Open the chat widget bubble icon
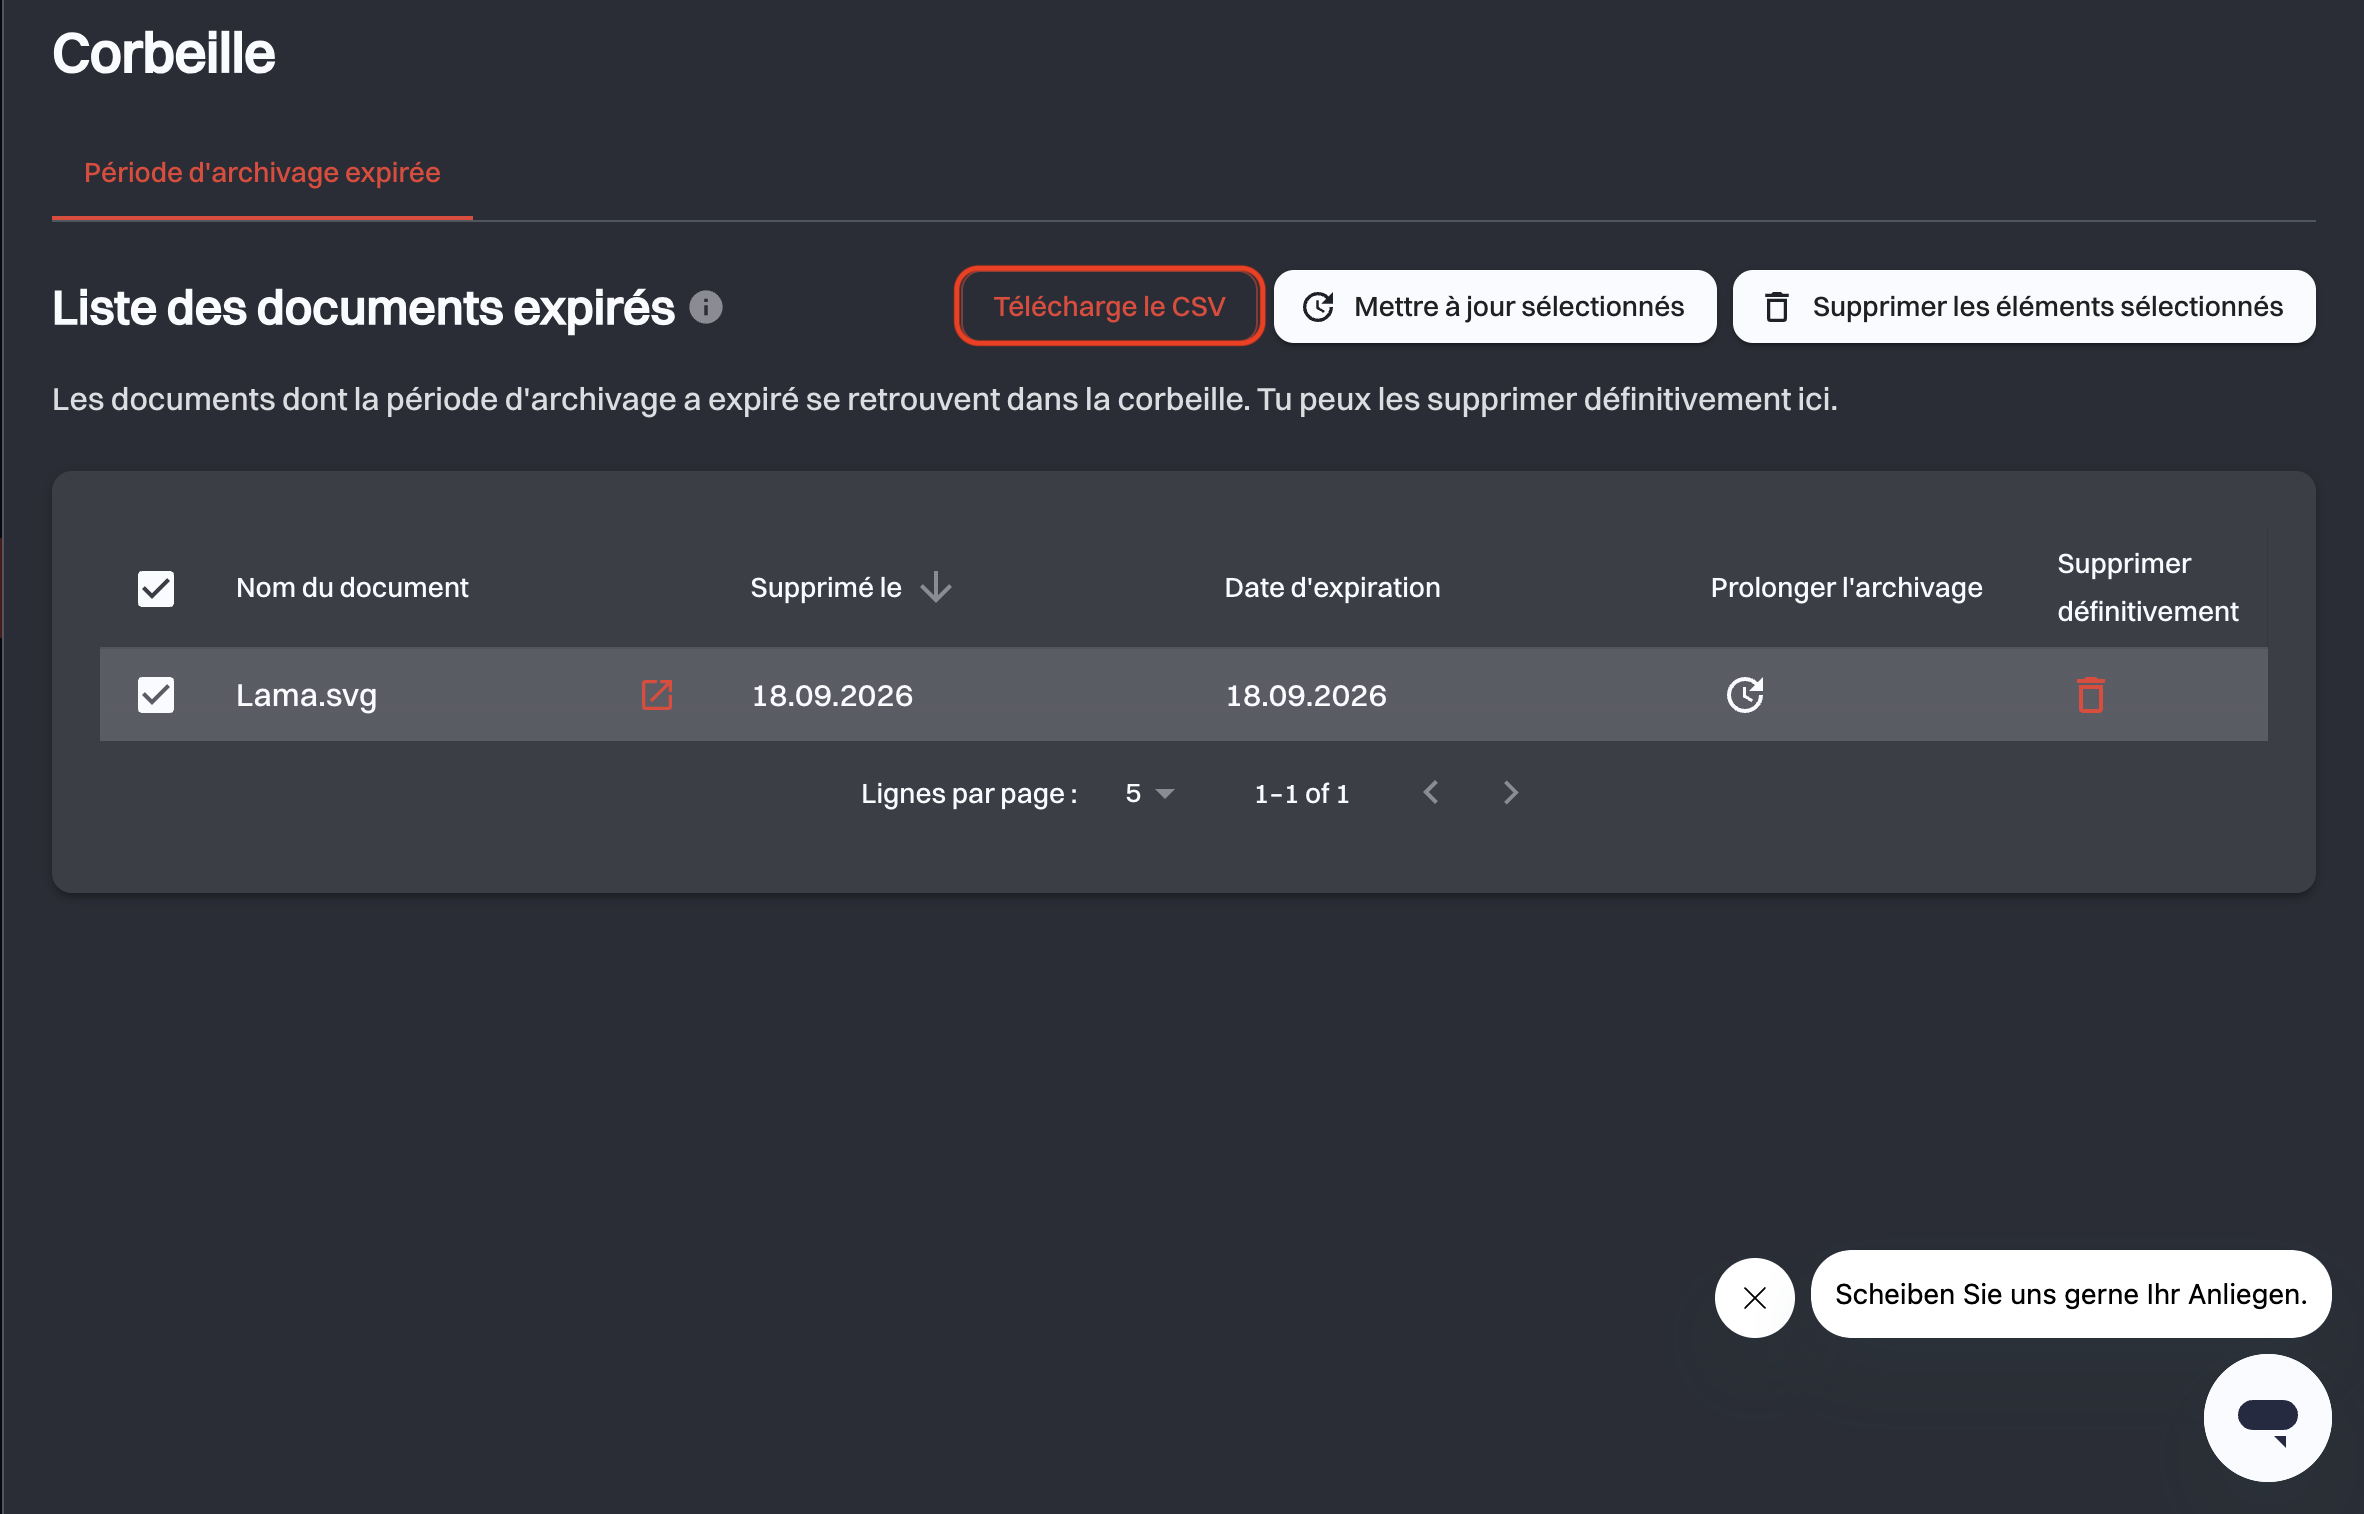The height and width of the screenshot is (1514, 2364). pyautogui.click(x=2267, y=1418)
